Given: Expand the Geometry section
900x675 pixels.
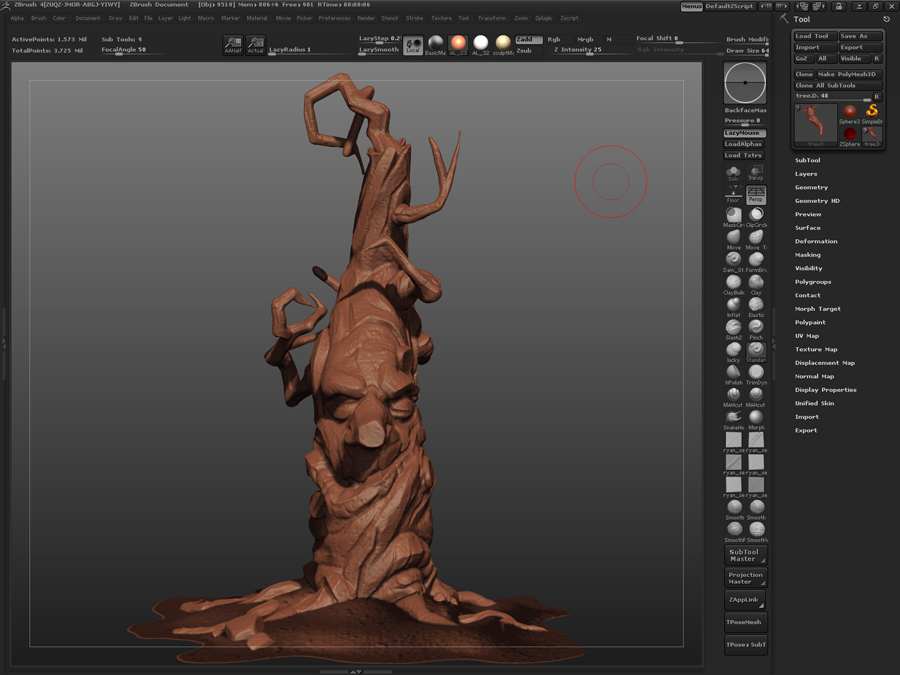Looking at the screenshot, I should point(811,187).
